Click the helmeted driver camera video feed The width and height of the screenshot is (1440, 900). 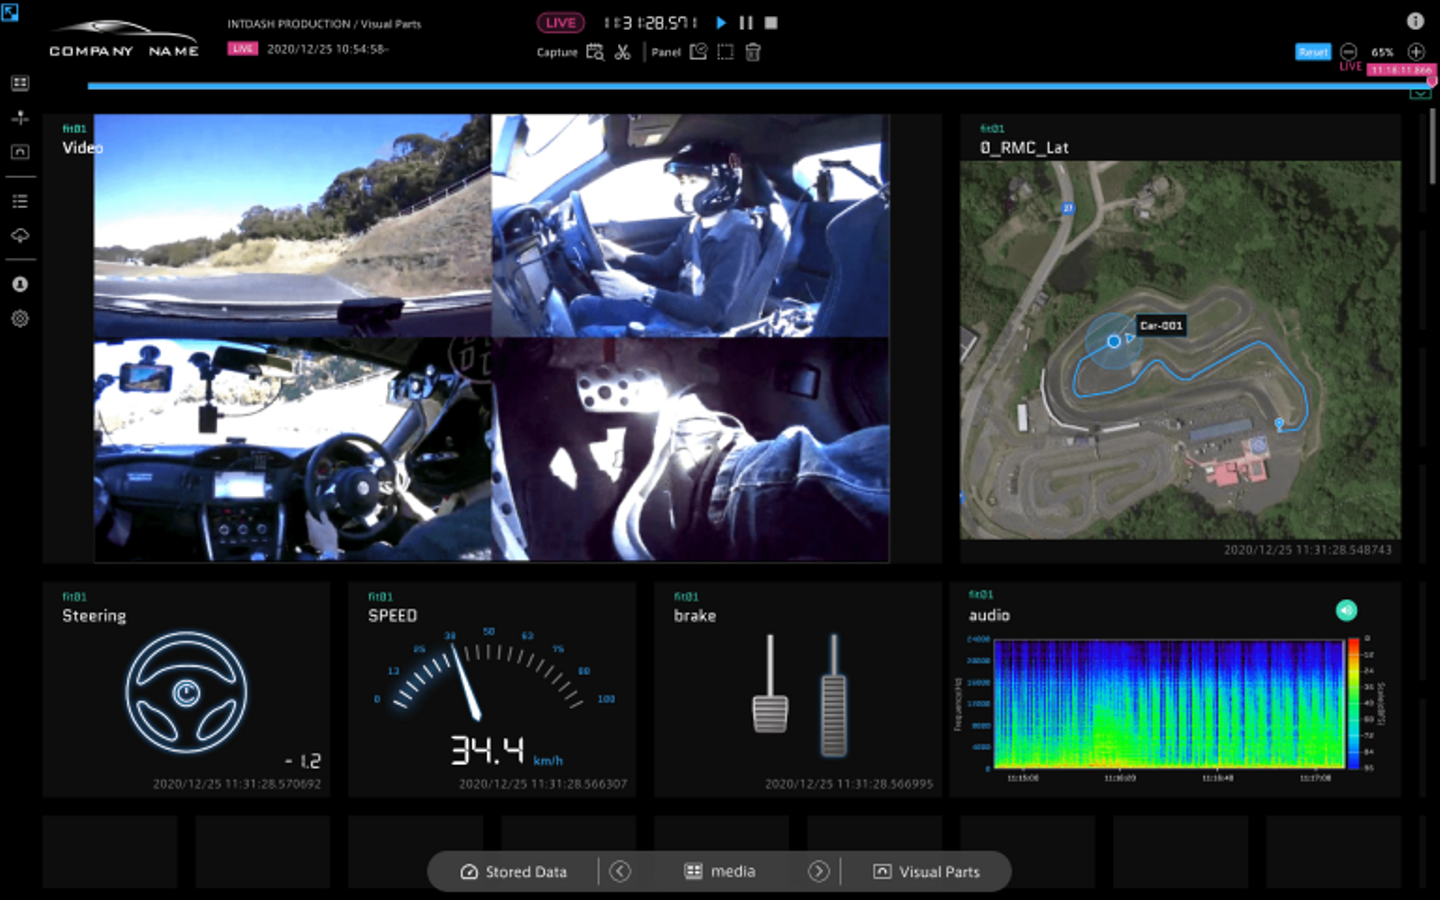click(690, 225)
